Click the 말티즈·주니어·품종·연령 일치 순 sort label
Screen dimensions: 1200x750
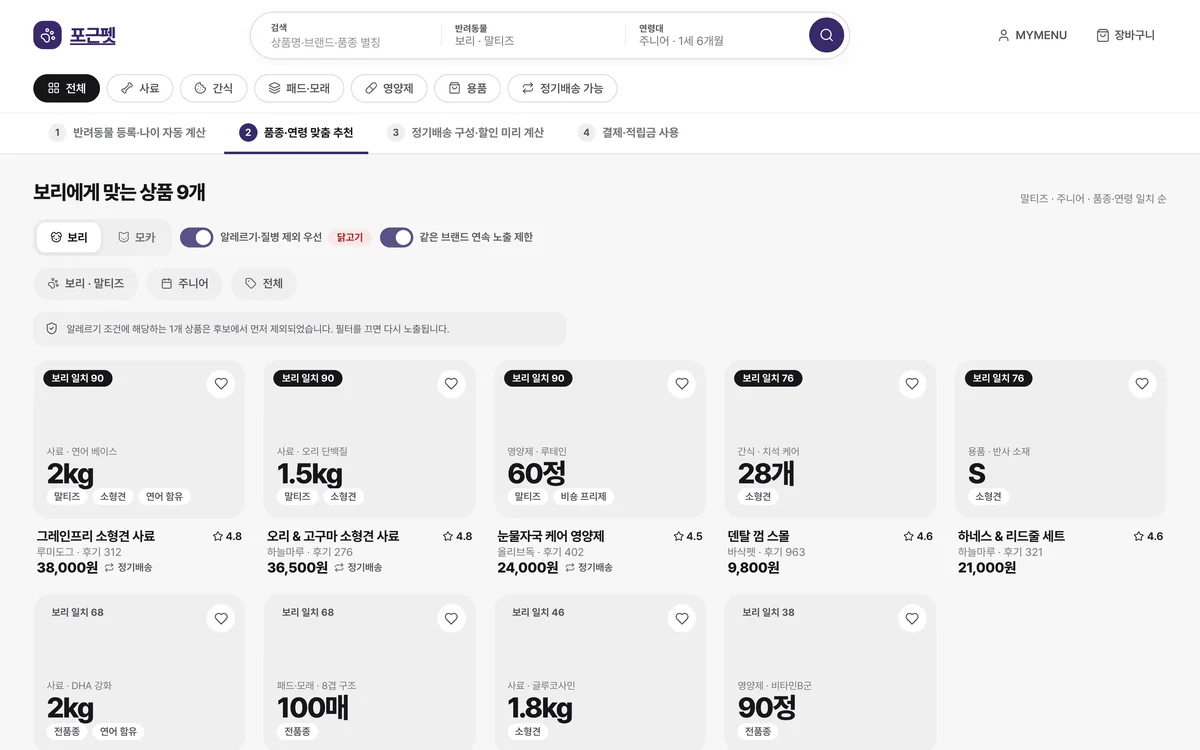(1093, 199)
